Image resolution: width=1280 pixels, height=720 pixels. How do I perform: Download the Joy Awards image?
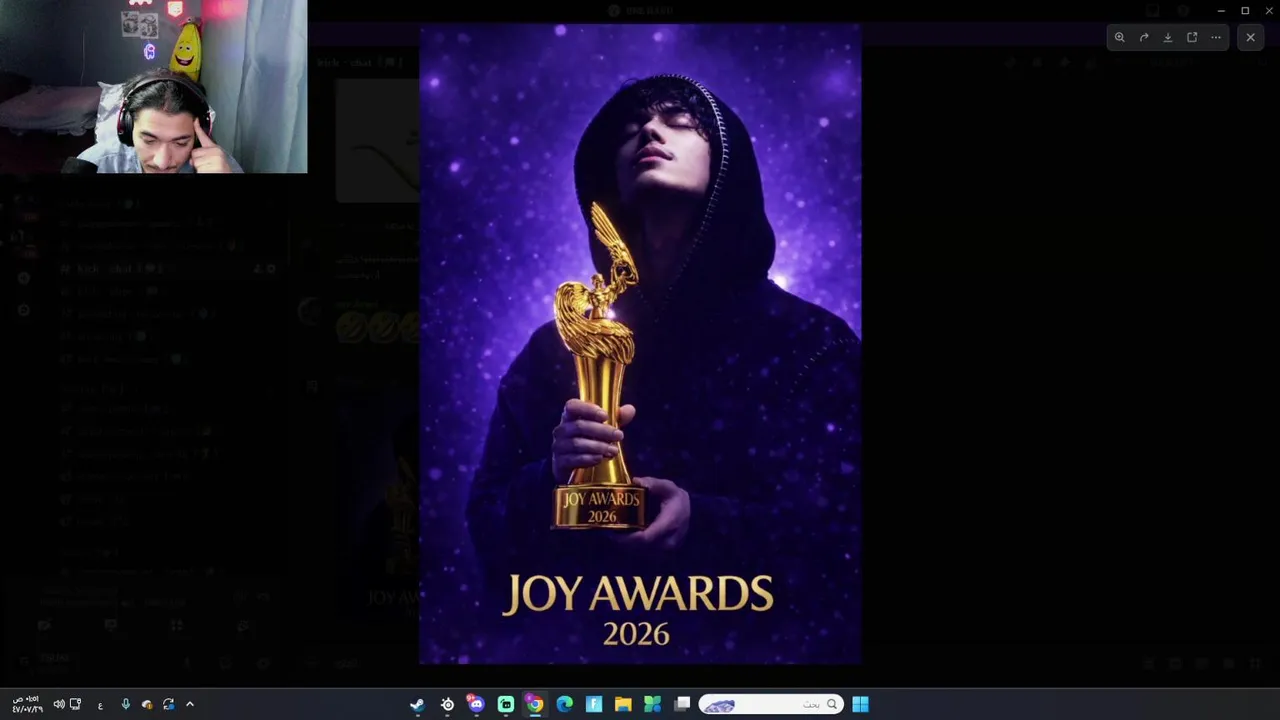(x=1168, y=37)
